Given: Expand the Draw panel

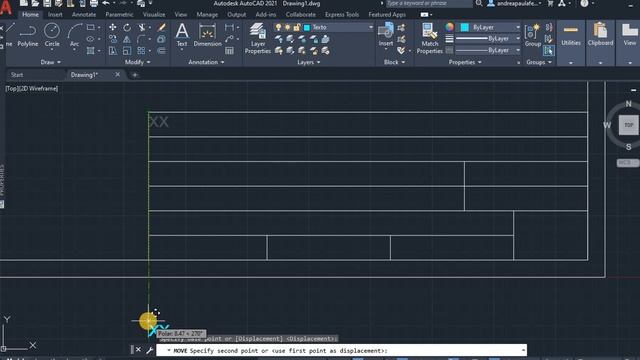Looking at the screenshot, I should pos(51,62).
